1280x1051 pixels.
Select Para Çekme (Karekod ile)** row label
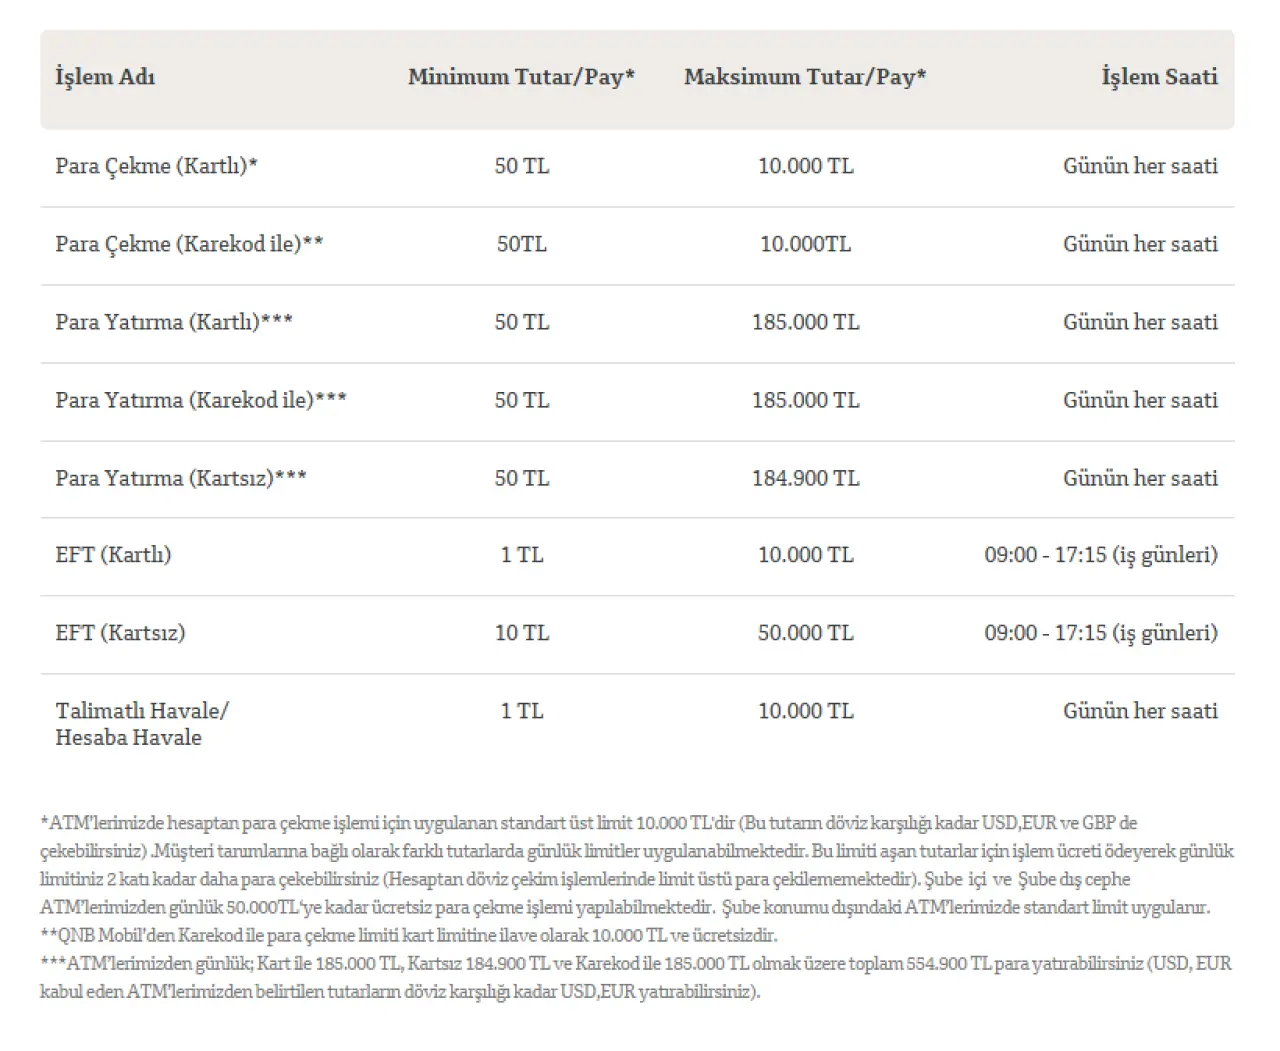[189, 244]
